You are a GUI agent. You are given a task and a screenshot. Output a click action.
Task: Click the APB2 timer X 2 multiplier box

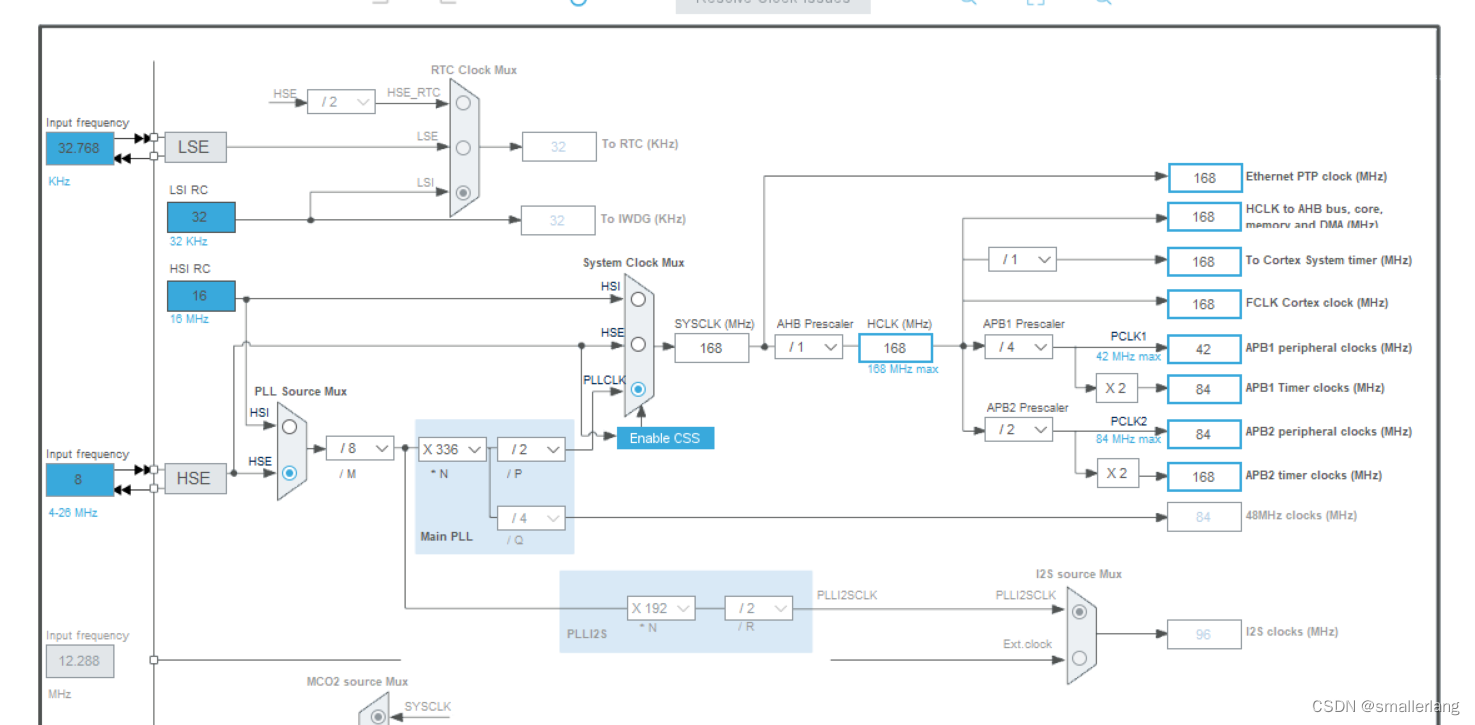(1117, 473)
